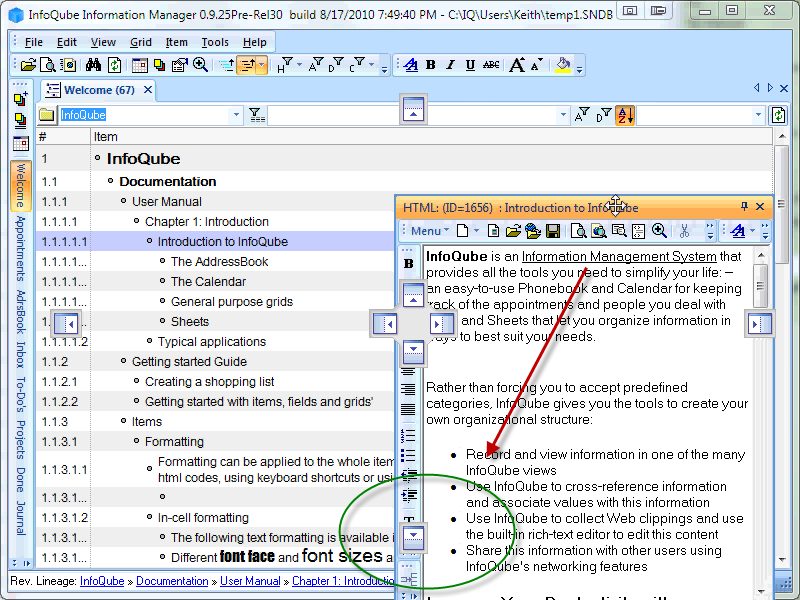Open the Edit menu
The height and width of the screenshot is (600, 800).
pos(66,42)
